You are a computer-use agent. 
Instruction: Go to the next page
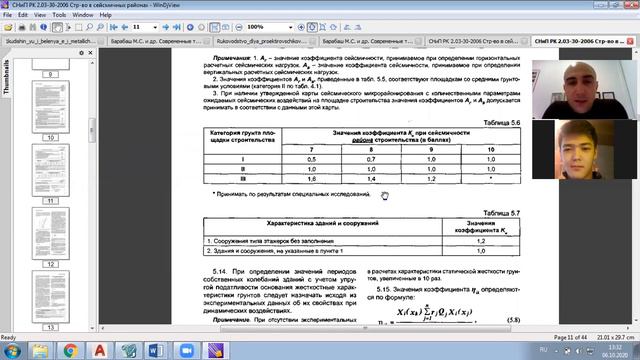166,27
